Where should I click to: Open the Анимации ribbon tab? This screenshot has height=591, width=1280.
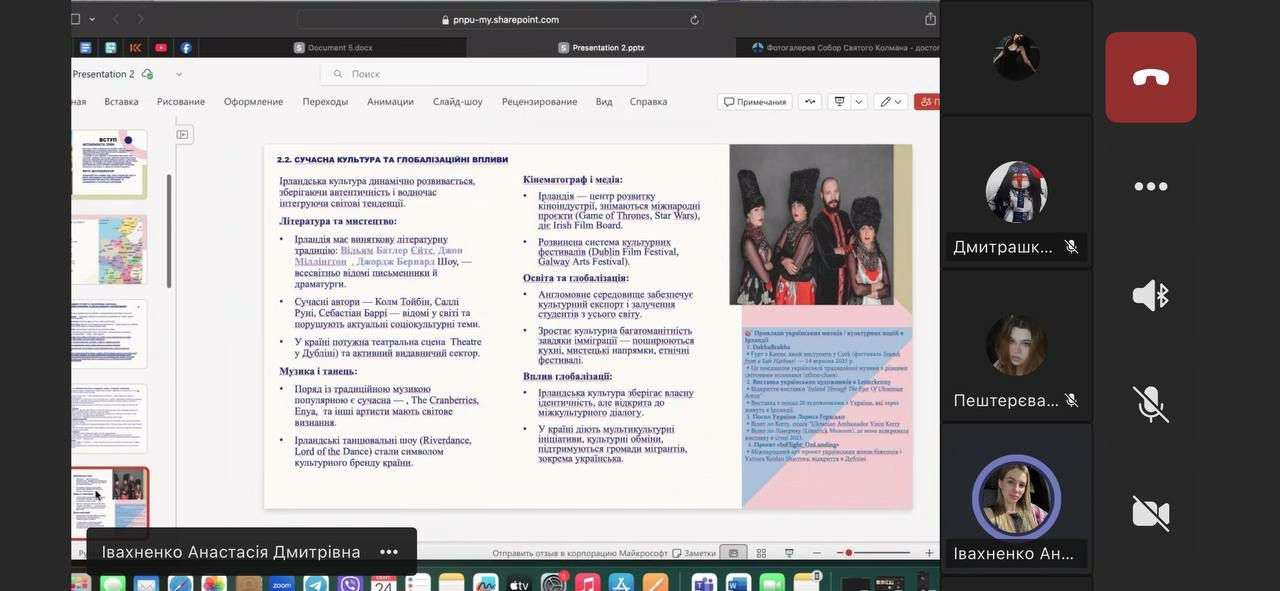[390, 102]
